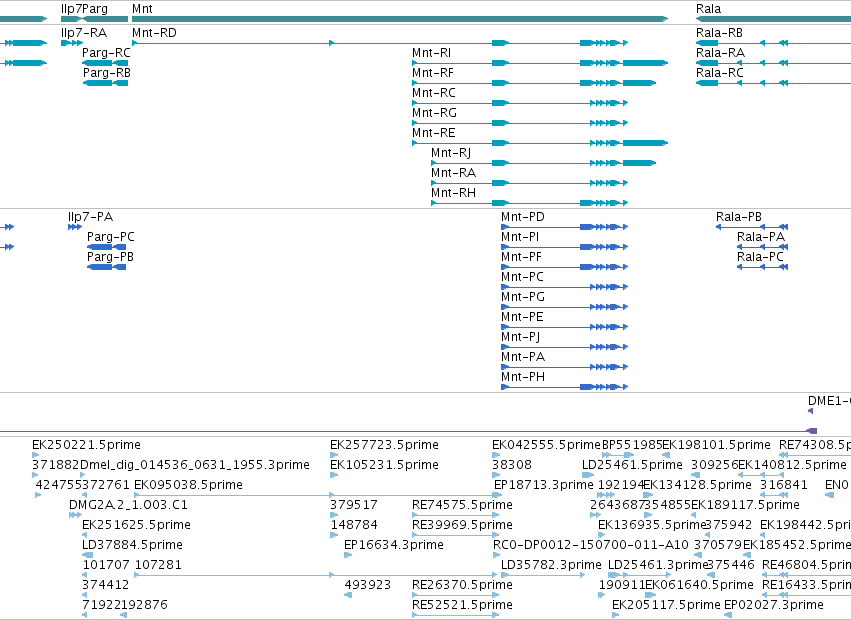Viewport: 851px width, 620px height.
Task: Select the EP16634.3prime EST label
Action: coord(394,545)
